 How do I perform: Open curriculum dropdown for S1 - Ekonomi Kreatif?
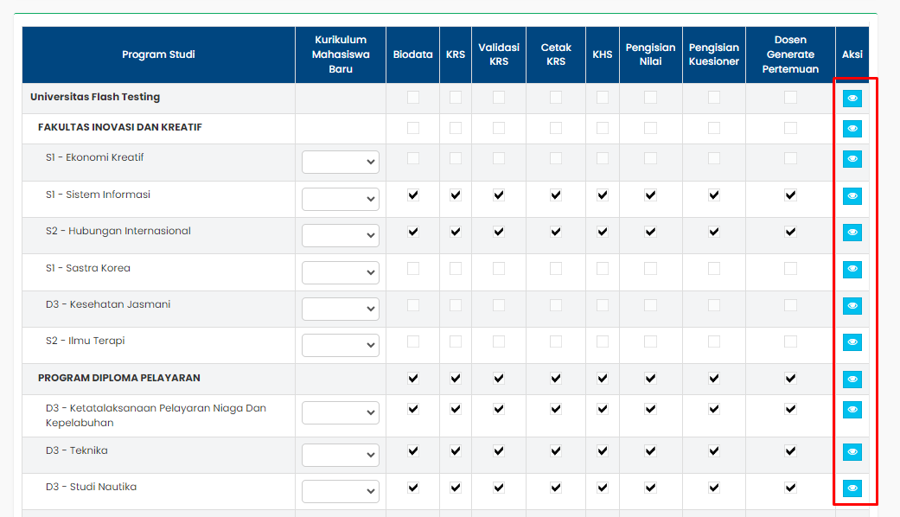[x=340, y=162]
